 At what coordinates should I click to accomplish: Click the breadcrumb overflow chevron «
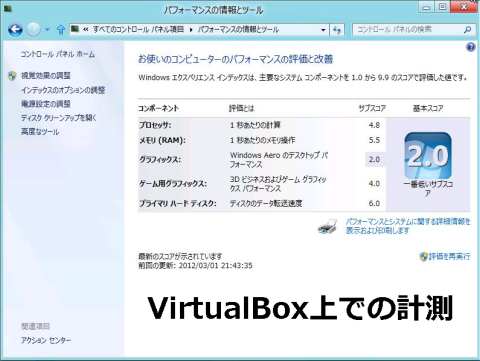tap(86, 30)
